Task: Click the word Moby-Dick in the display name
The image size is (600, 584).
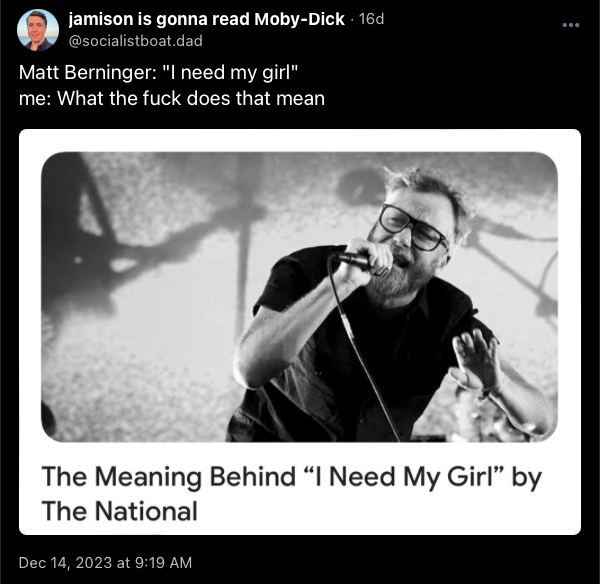Action: pos(300,19)
